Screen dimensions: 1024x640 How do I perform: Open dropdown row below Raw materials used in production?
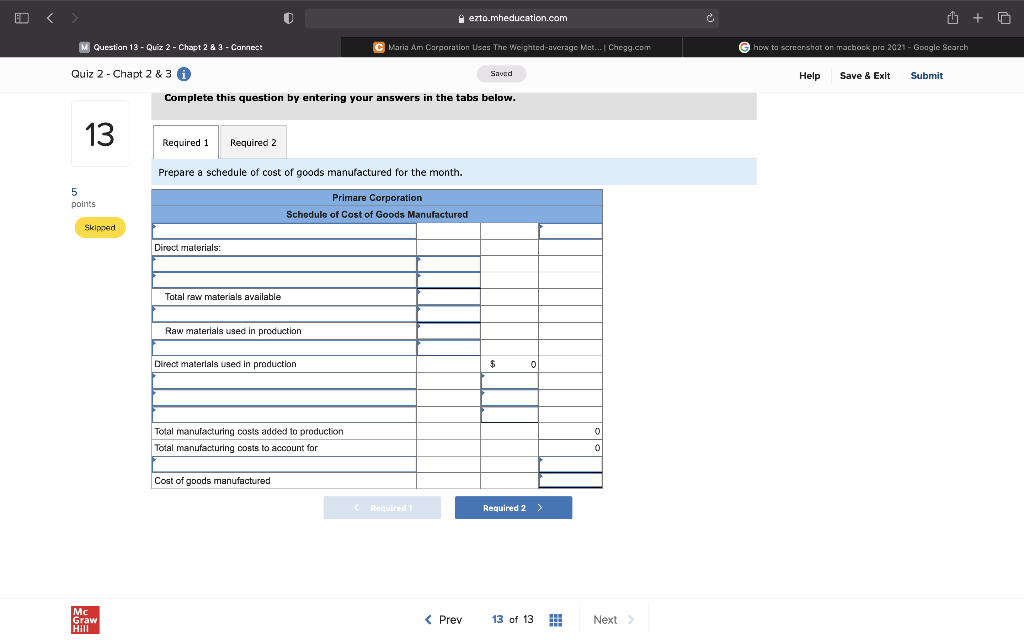coord(284,347)
